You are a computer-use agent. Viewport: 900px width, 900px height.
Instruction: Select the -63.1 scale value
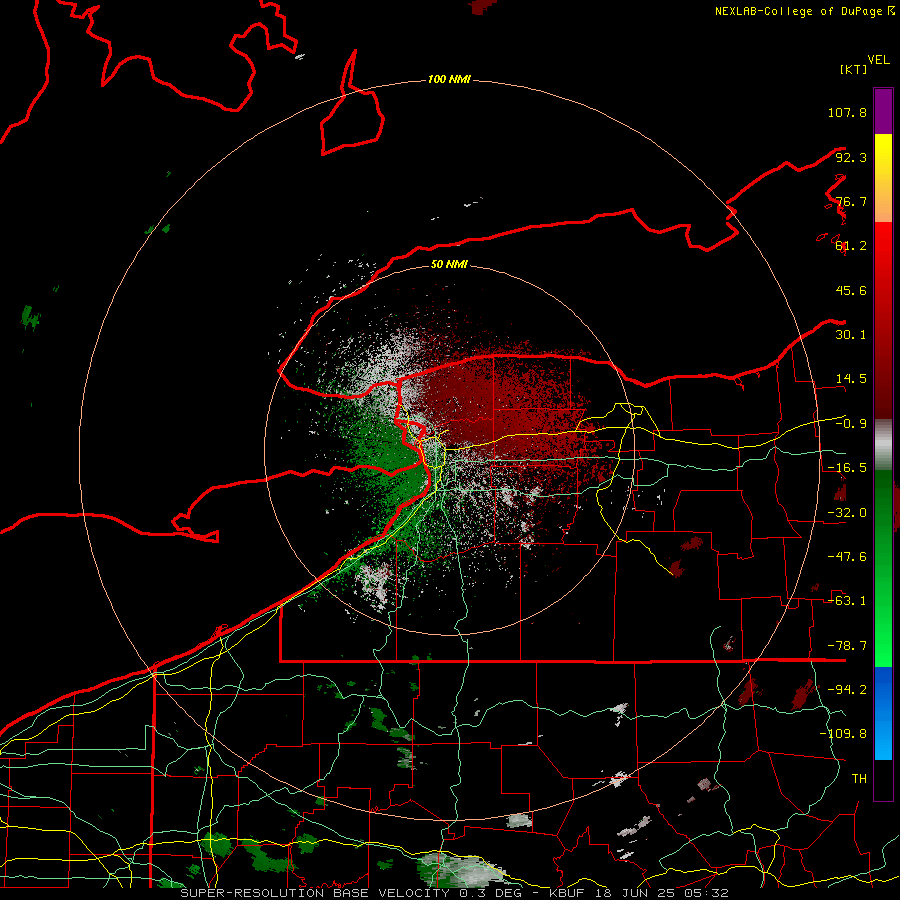847,601
